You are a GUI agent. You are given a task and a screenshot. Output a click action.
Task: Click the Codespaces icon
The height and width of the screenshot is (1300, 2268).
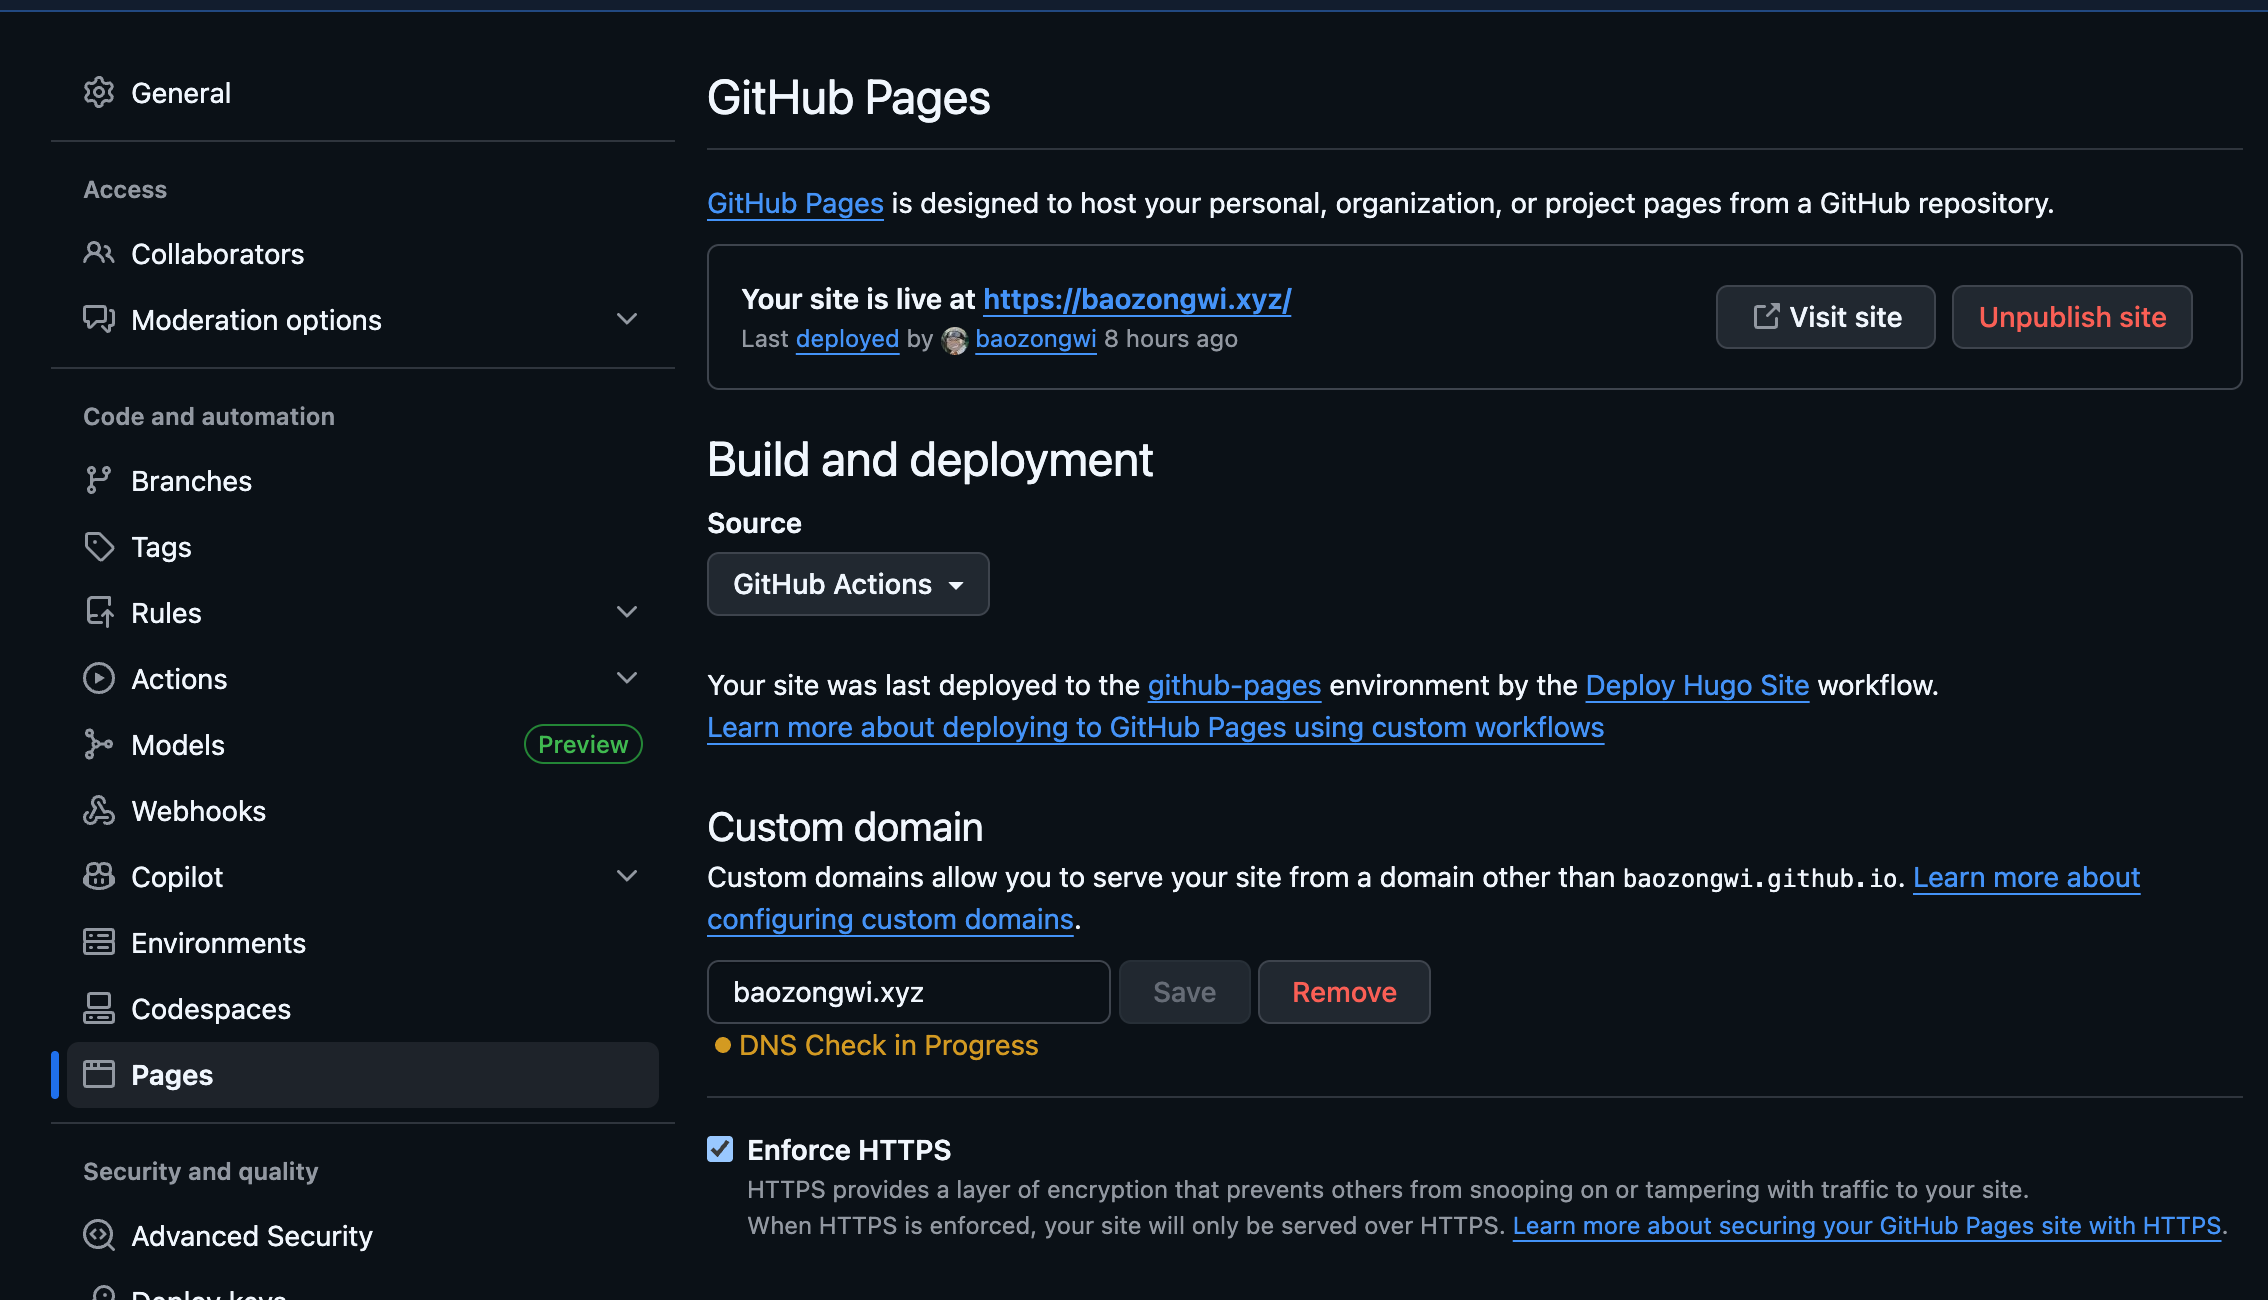tap(99, 1009)
